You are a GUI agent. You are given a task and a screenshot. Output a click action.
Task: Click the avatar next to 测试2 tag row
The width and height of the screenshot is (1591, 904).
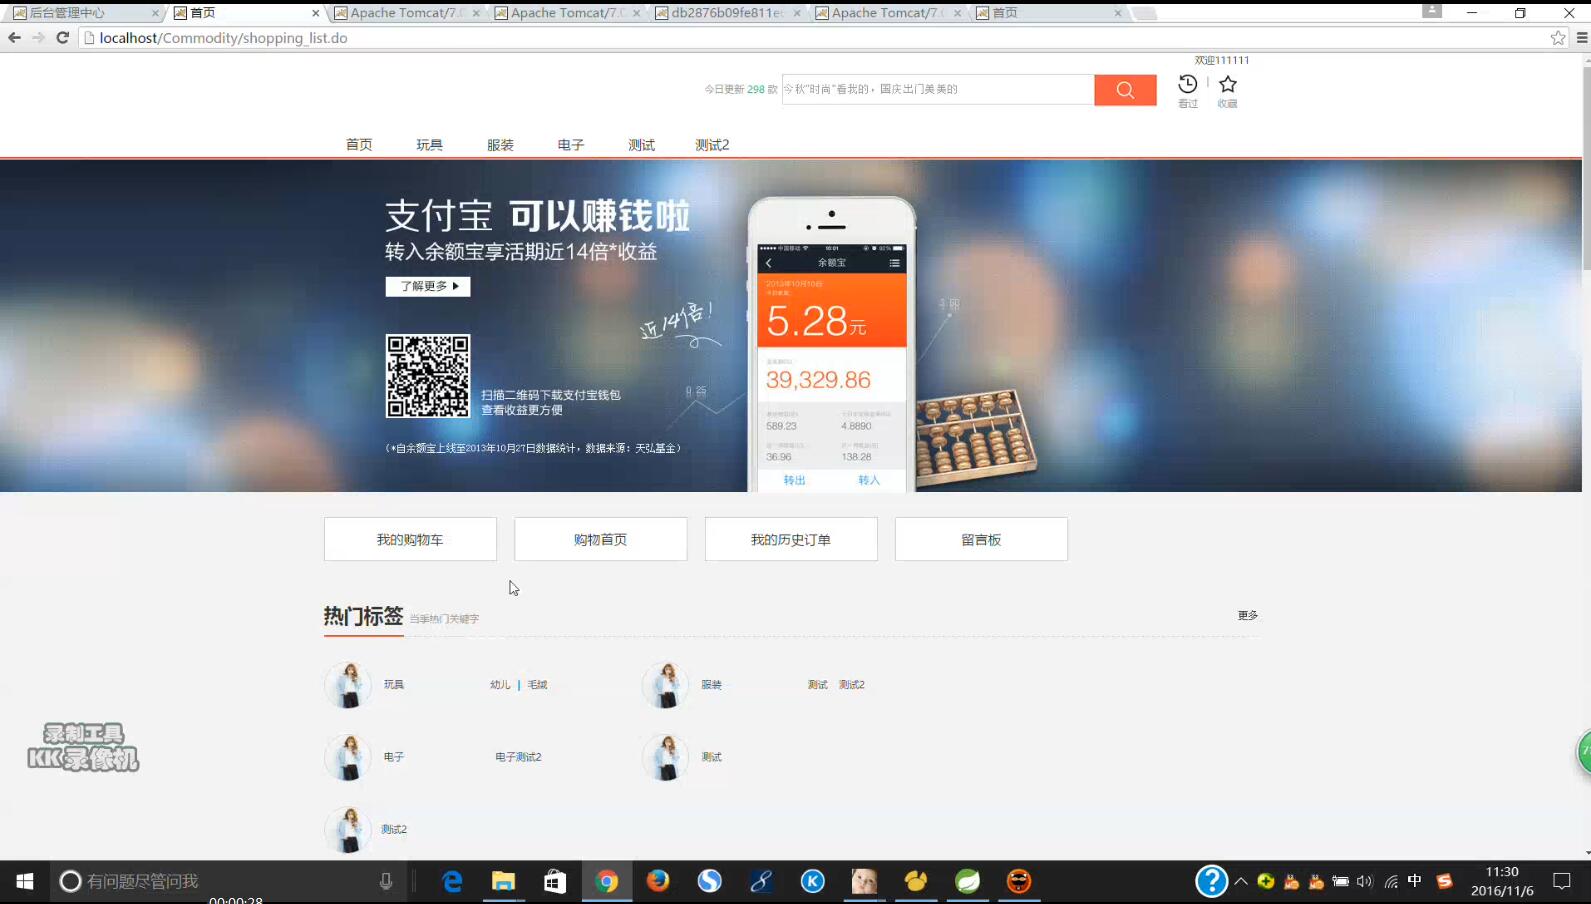point(348,830)
